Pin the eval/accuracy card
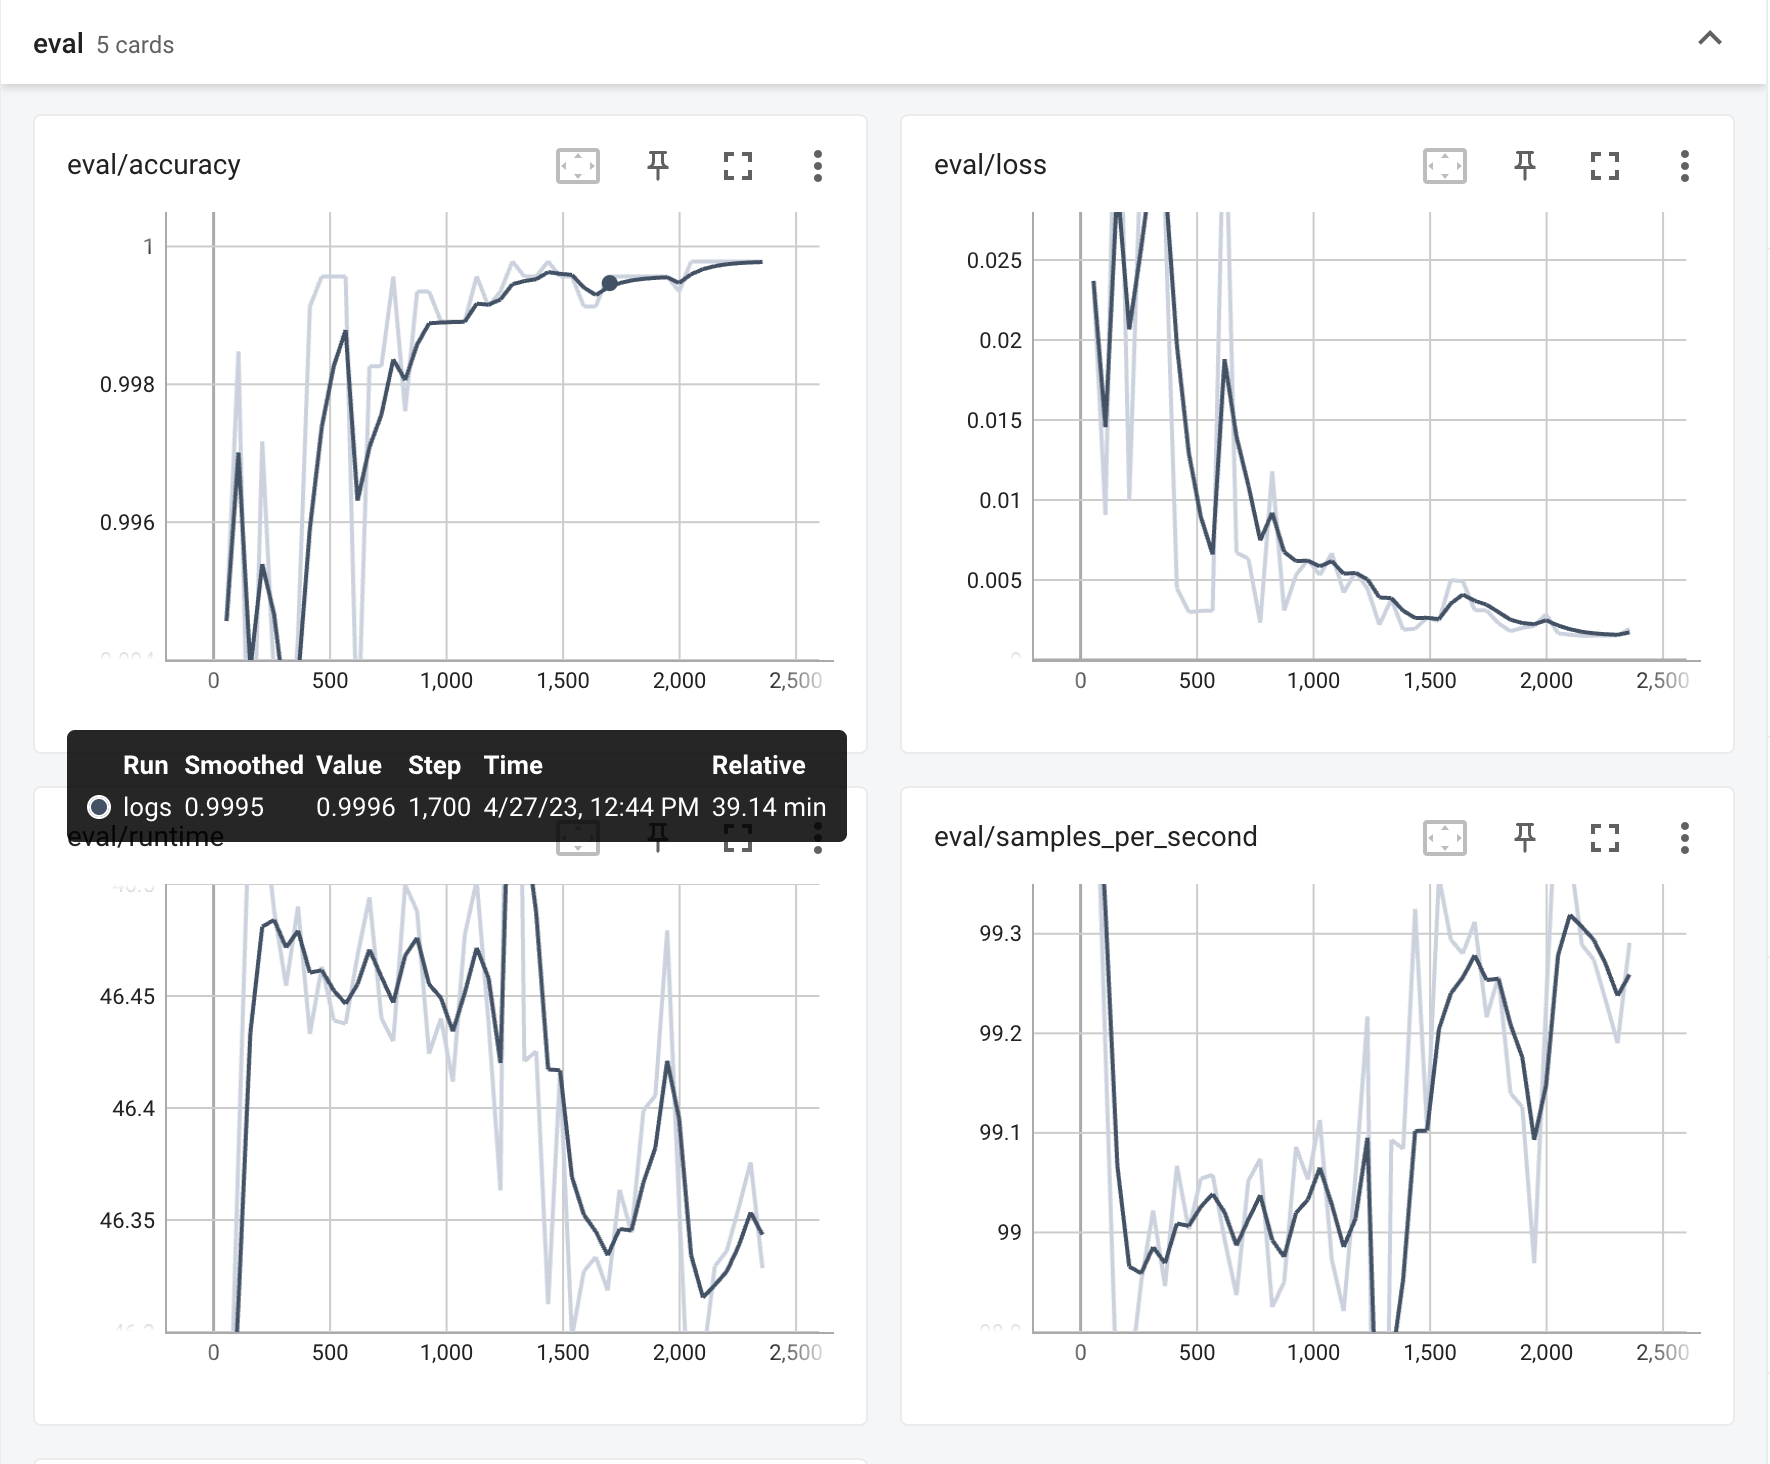This screenshot has width=1770, height=1464. tap(658, 166)
